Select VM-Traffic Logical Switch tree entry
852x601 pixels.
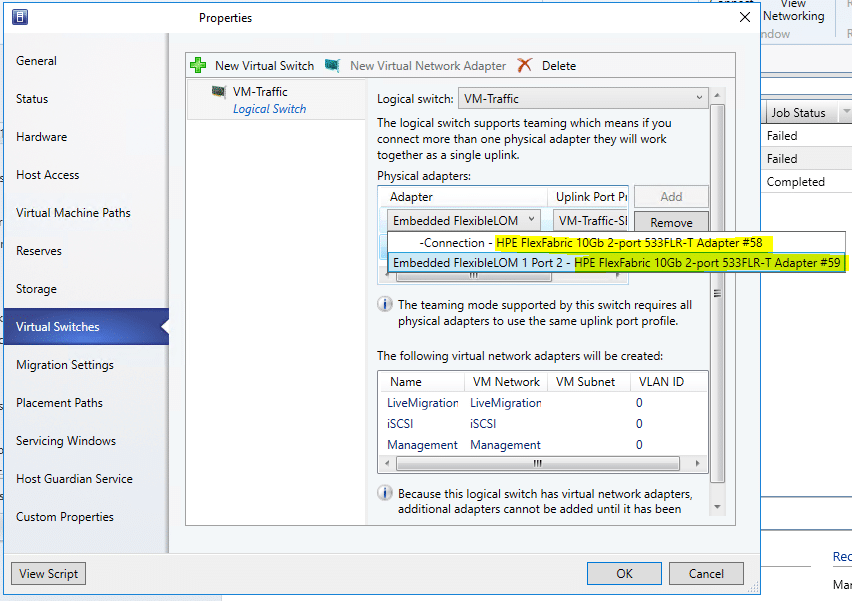277,100
